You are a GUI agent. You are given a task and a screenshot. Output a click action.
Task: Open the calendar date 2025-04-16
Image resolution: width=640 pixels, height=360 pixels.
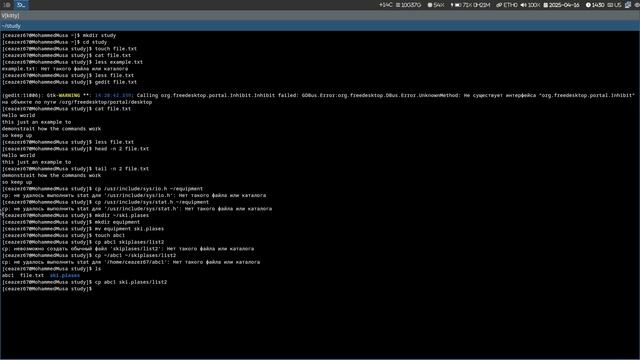click(561, 5)
